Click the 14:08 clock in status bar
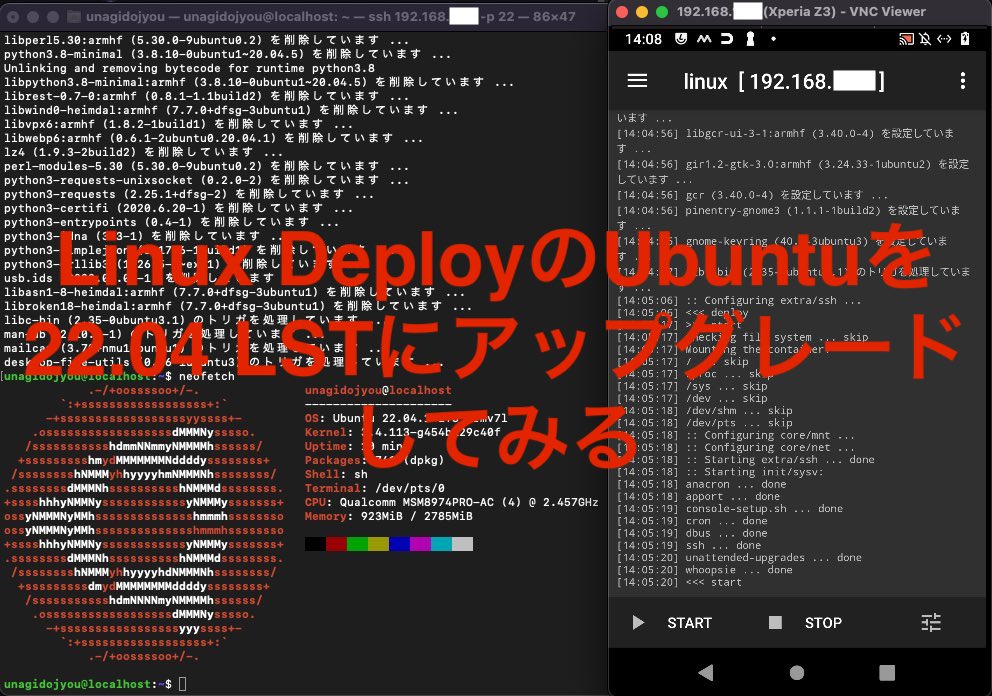 (x=643, y=40)
